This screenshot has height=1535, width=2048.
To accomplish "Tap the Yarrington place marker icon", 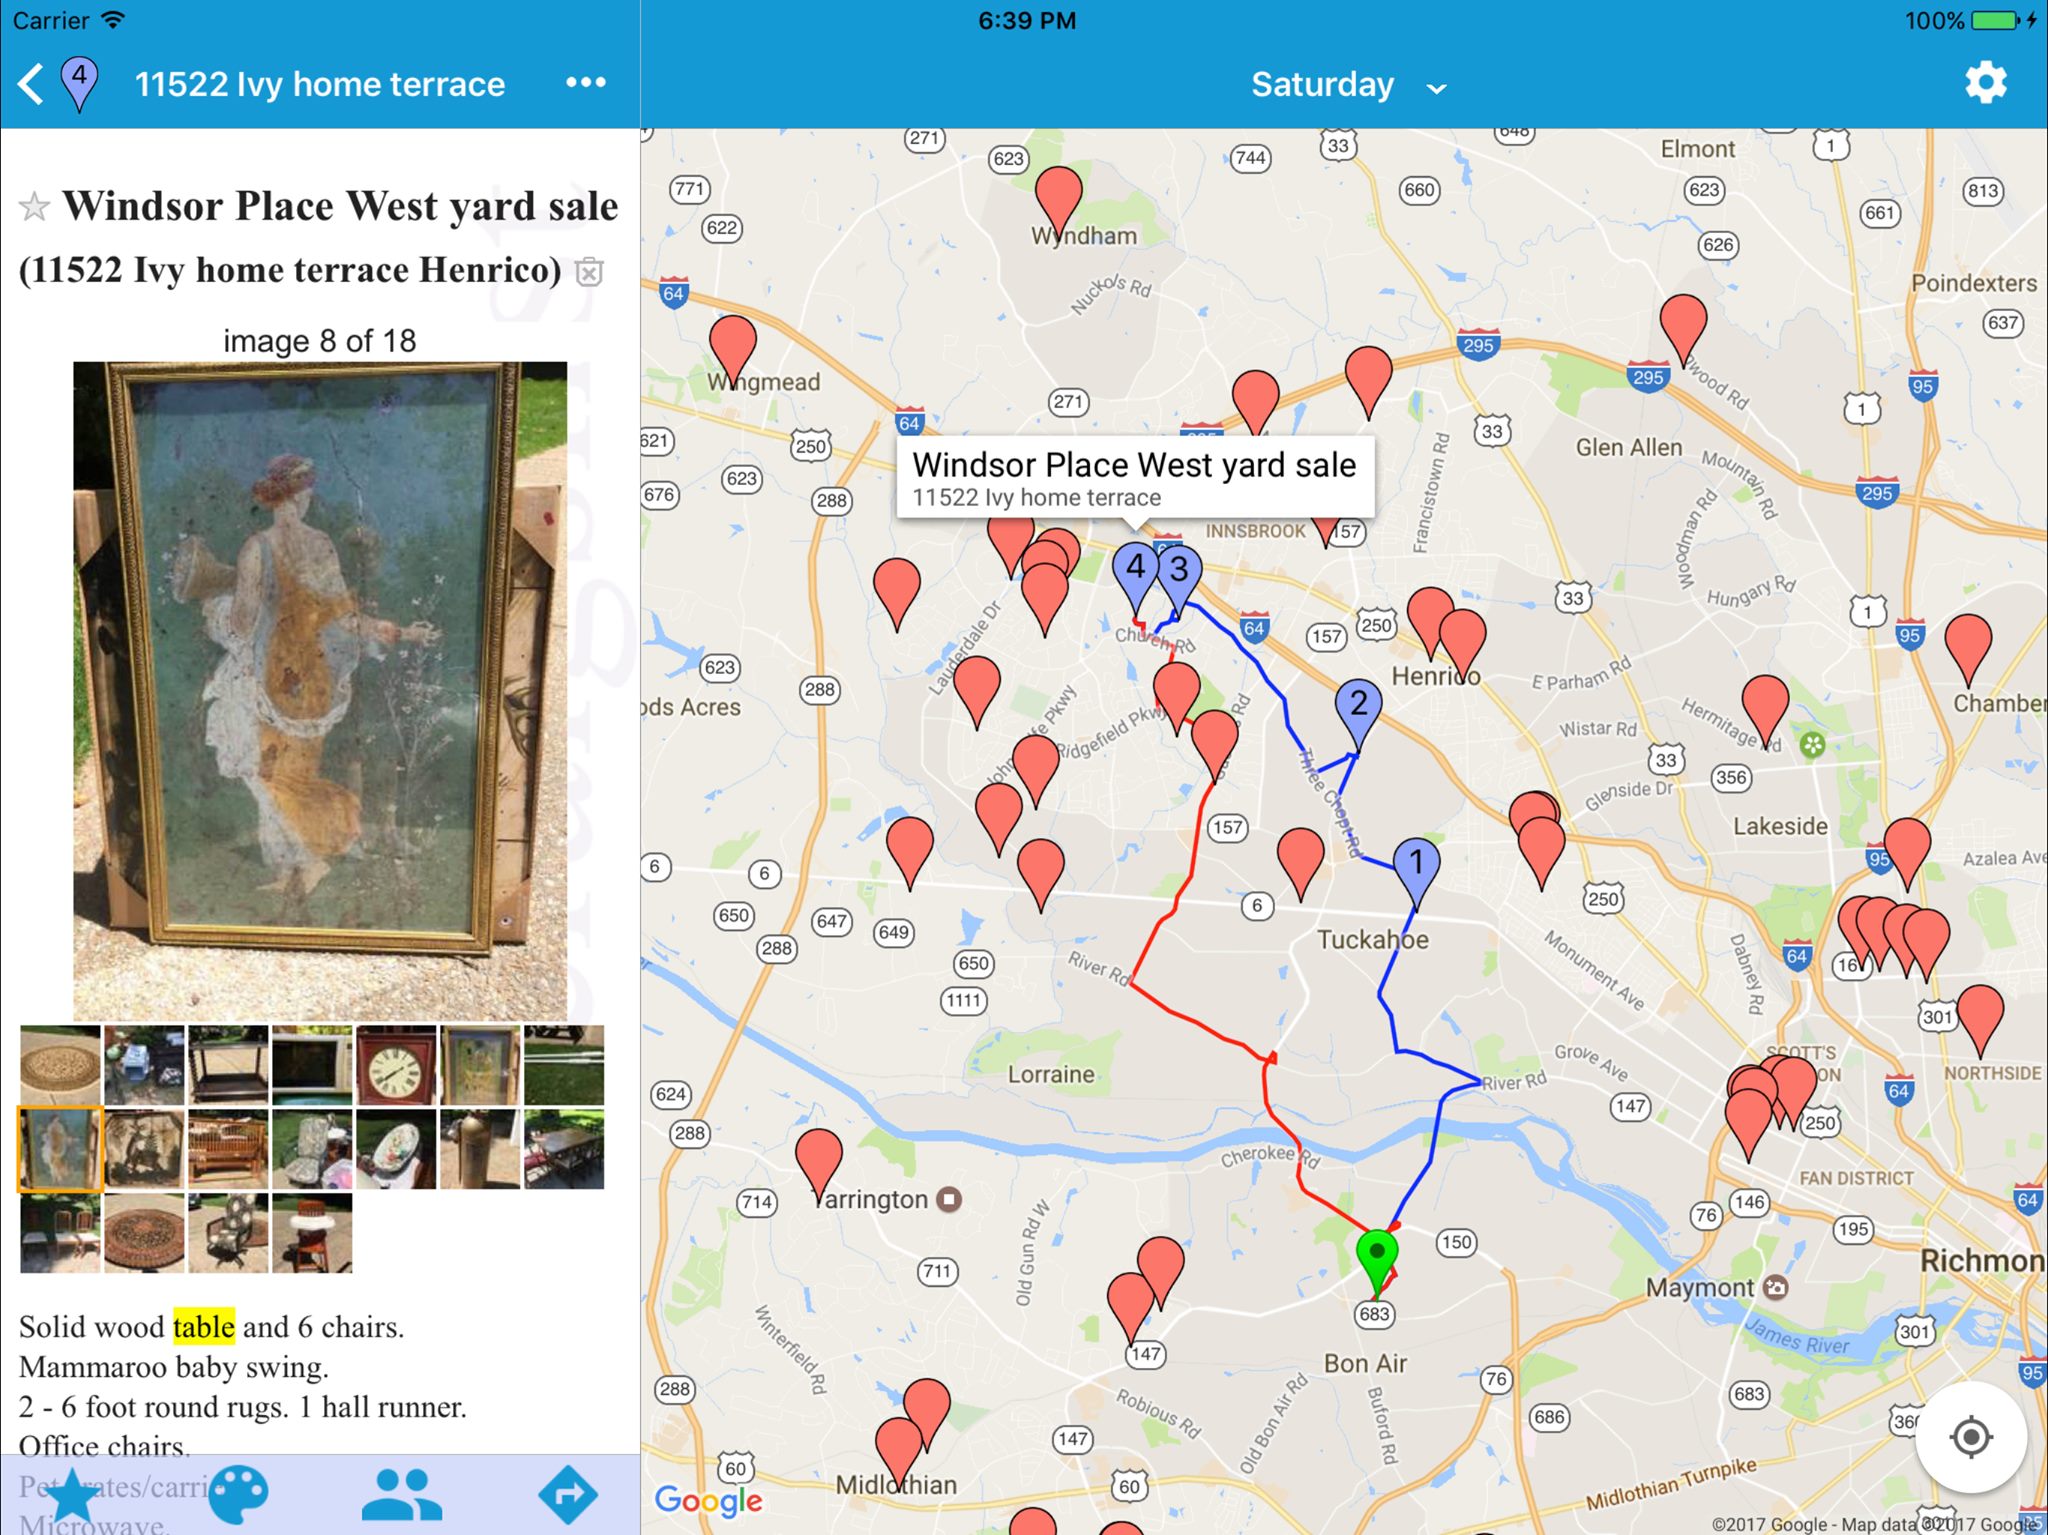I will click(949, 1199).
